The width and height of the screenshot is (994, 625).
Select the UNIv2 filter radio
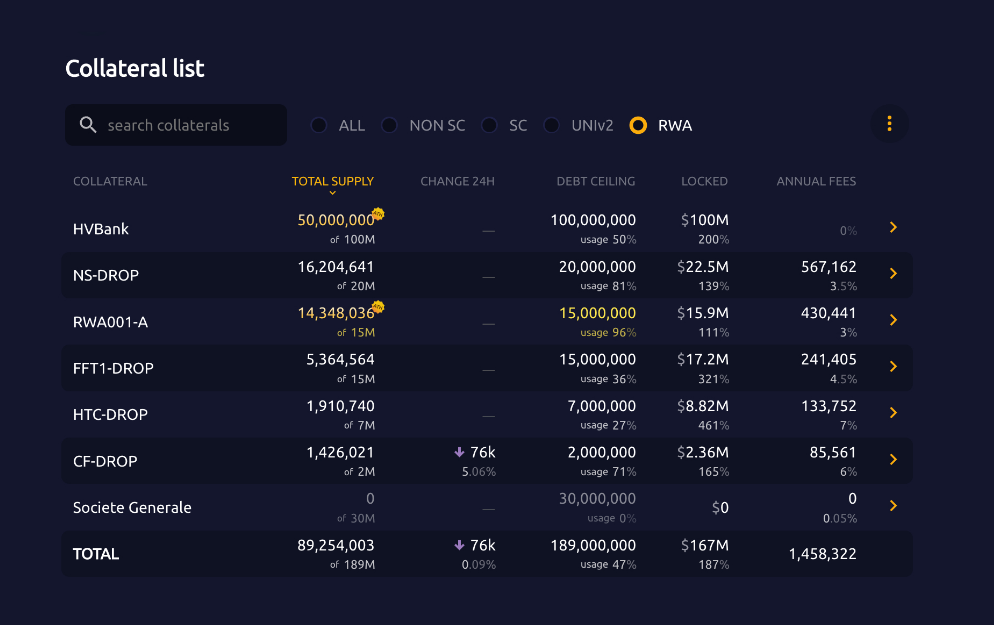click(x=552, y=126)
